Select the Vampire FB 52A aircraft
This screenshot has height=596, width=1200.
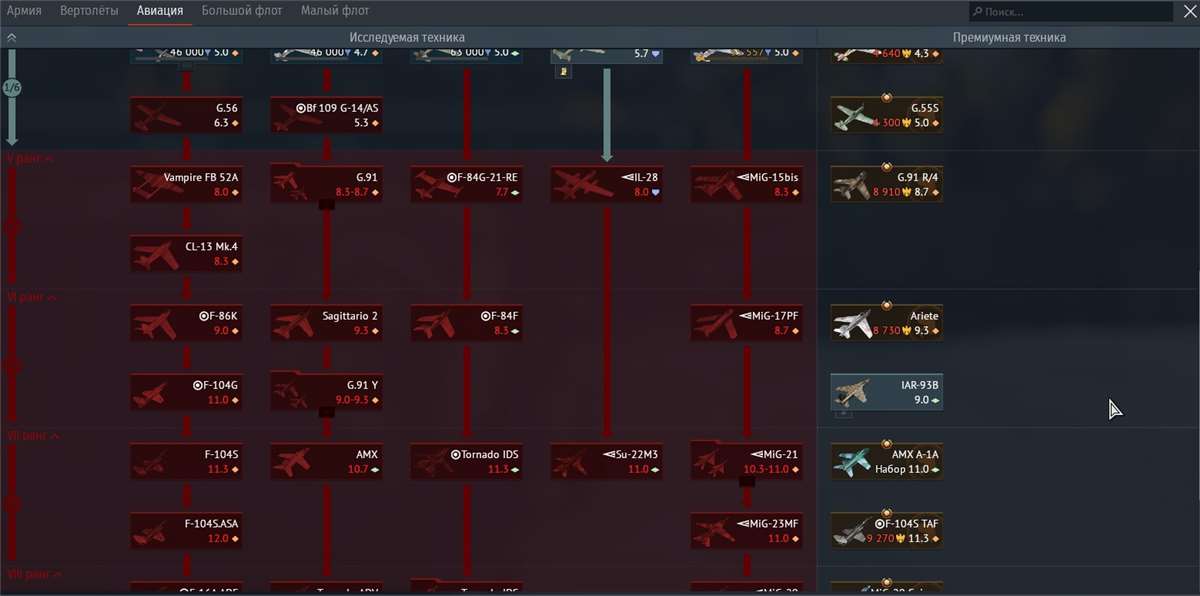(186, 184)
